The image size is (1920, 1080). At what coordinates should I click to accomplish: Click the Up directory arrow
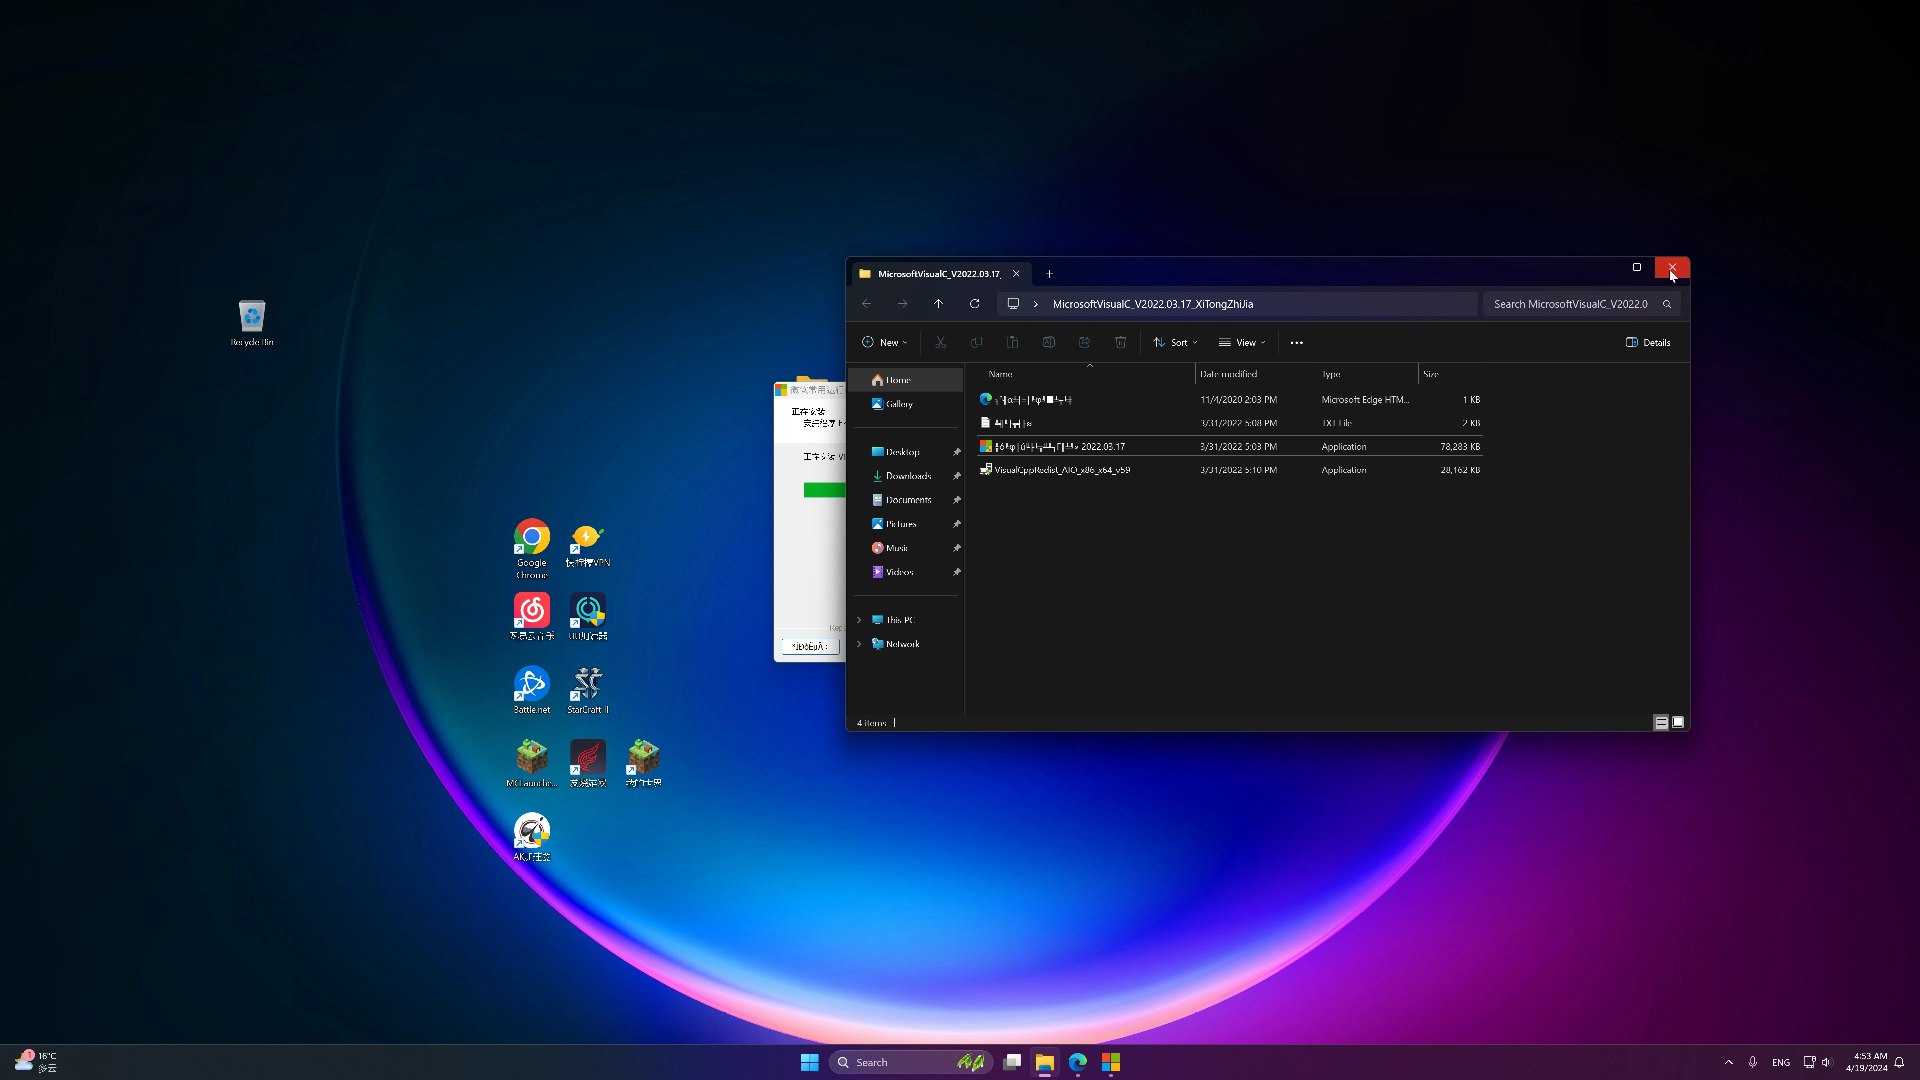coord(938,304)
